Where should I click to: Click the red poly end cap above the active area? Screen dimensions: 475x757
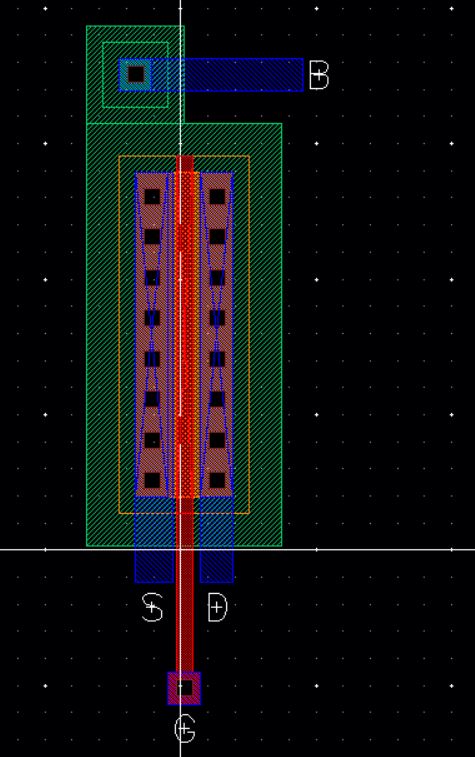185,163
